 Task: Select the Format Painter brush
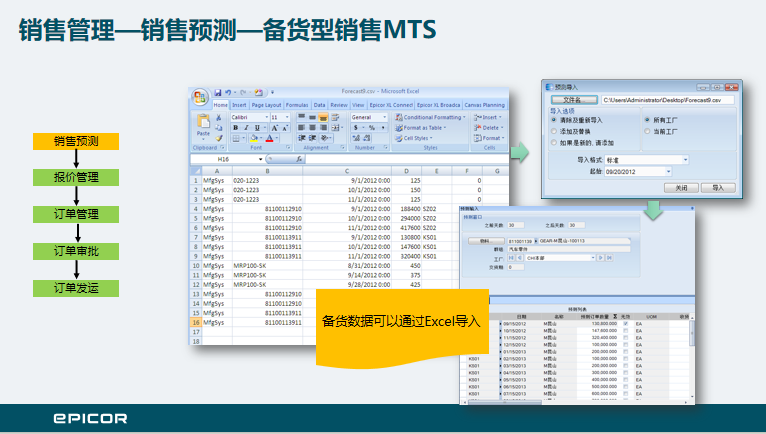pyautogui.click(x=219, y=138)
